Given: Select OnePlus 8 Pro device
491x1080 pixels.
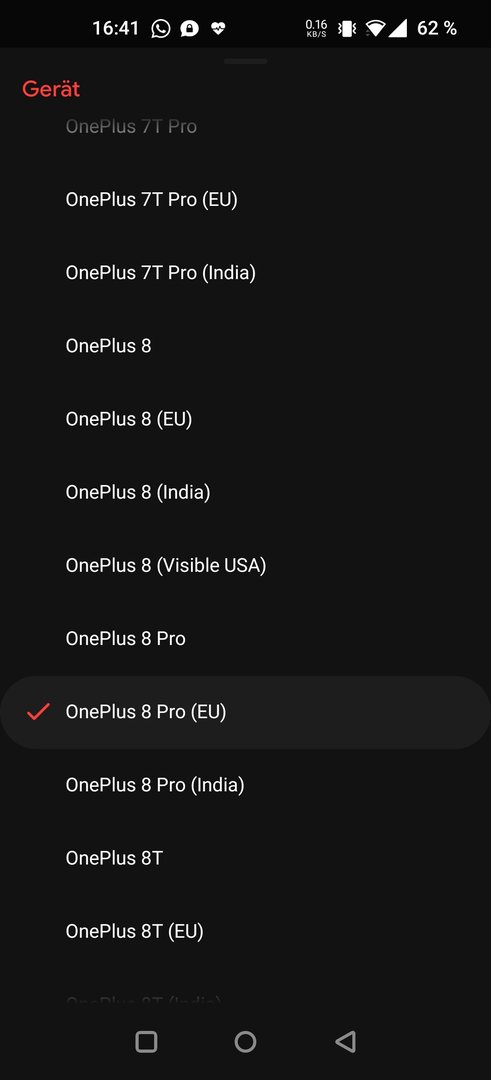Looking at the screenshot, I should (x=245, y=638).
